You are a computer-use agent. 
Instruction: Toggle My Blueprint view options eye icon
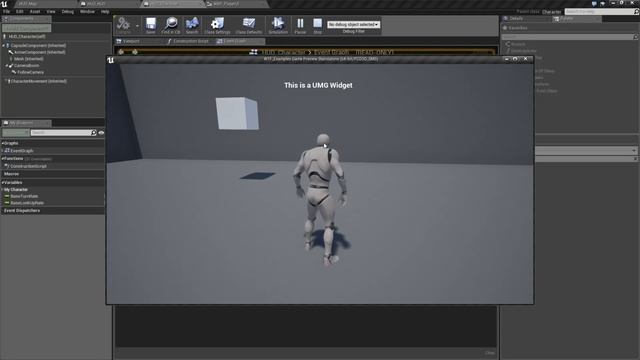point(101,133)
